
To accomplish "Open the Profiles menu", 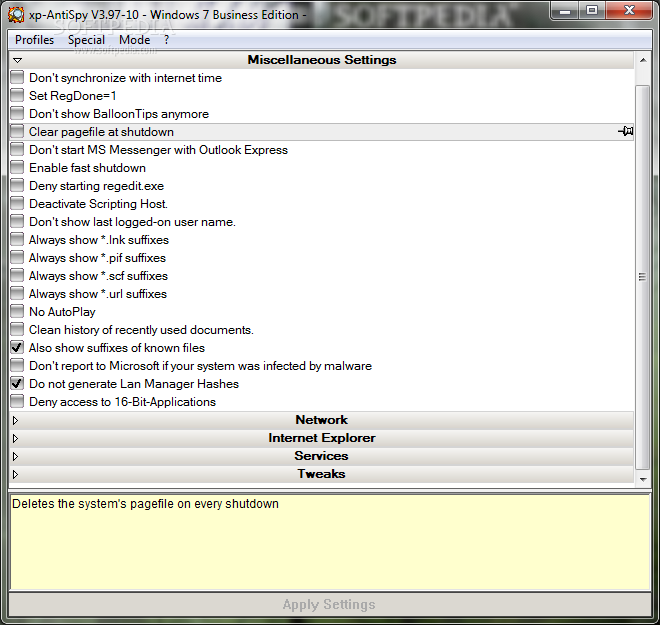I will click(35, 40).
